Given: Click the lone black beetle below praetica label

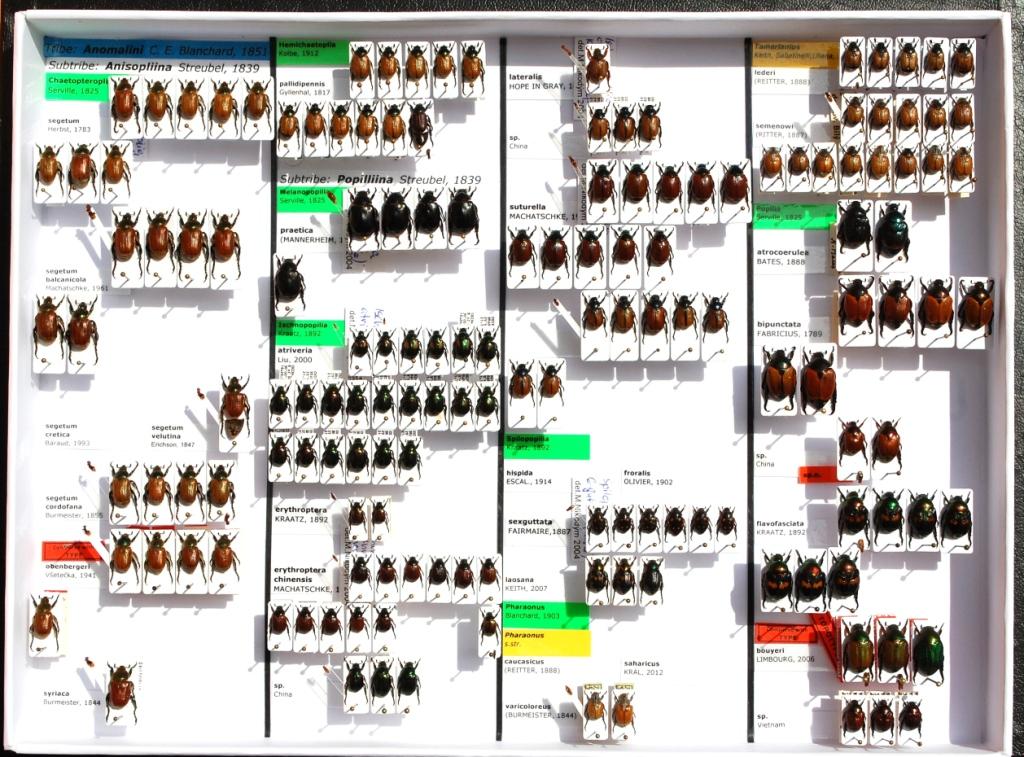Looking at the screenshot, I should click(289, 281).
